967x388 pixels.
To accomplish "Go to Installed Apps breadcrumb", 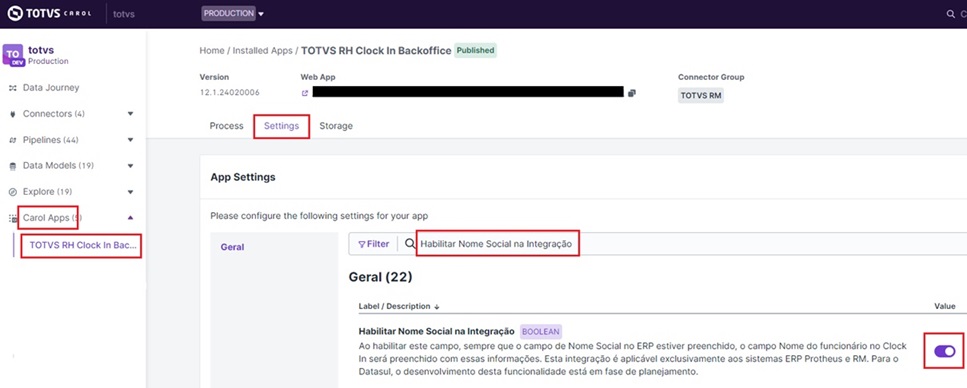I will (x=262, y=51).
